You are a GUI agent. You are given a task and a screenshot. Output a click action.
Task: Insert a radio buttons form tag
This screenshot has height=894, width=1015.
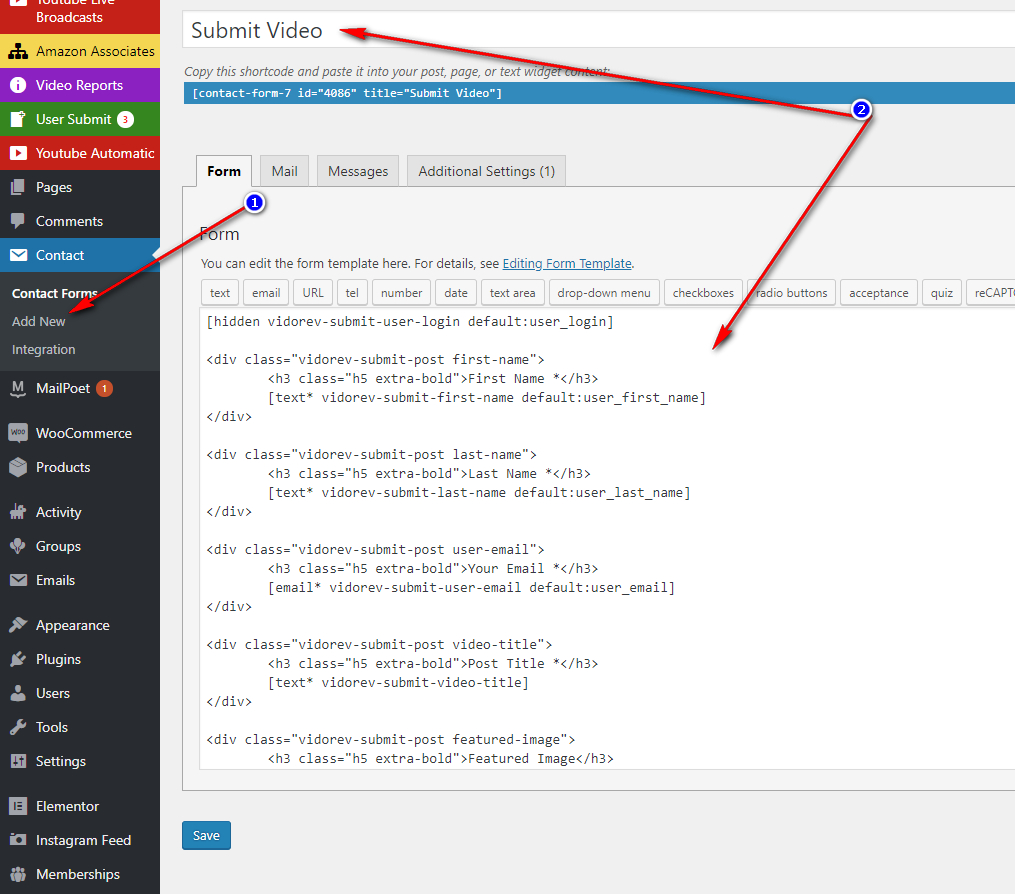coord(791,293)
